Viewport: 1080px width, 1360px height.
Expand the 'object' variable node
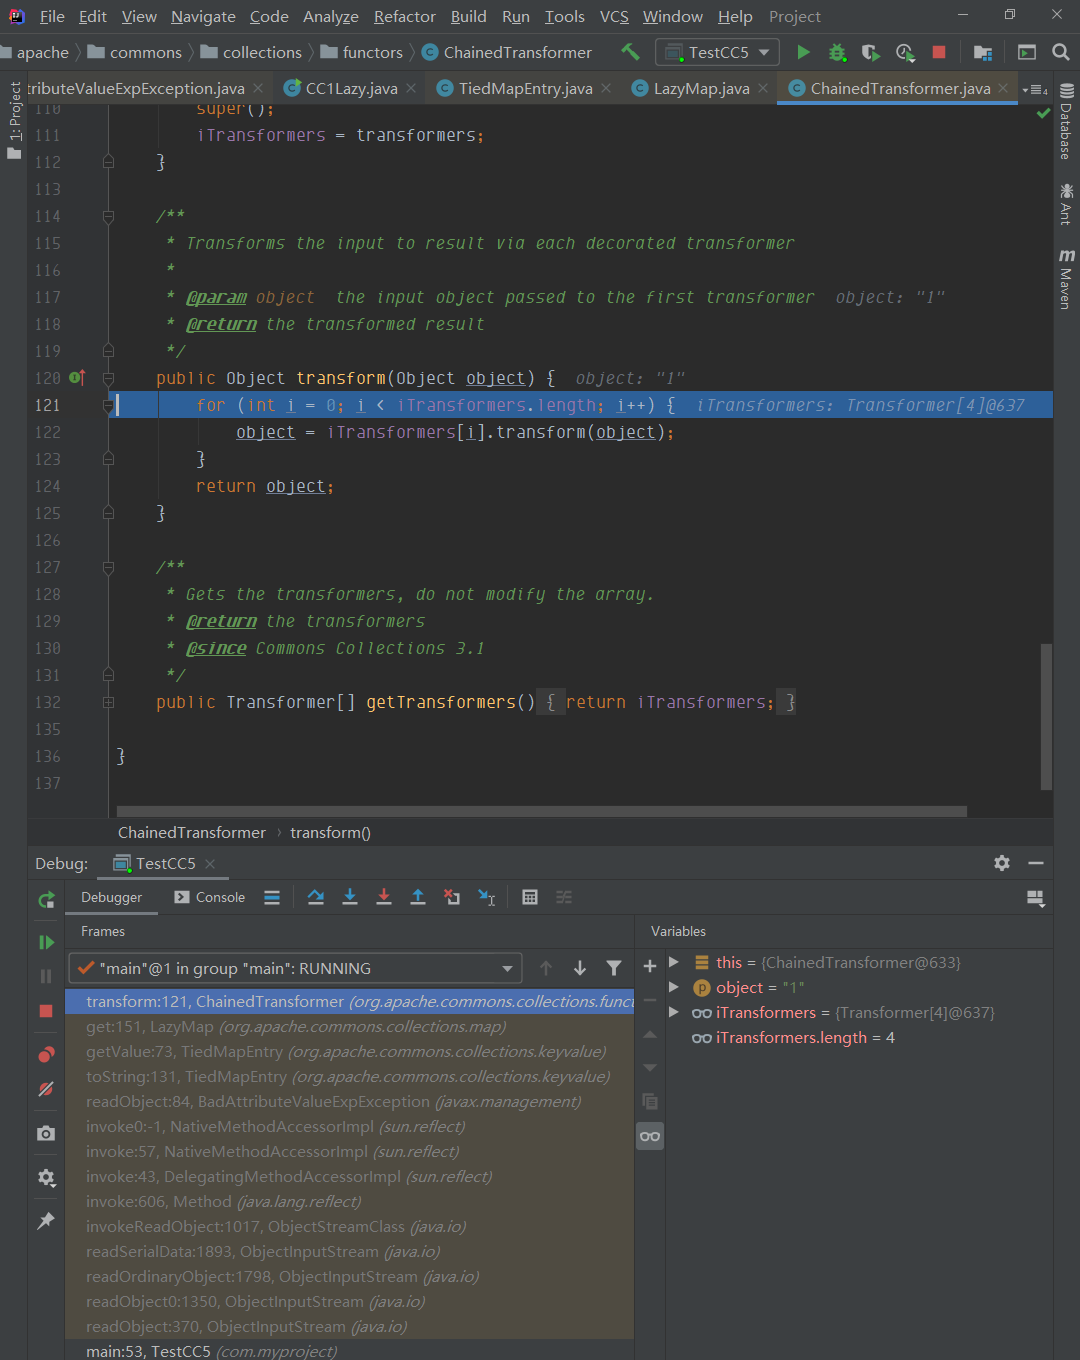tap(674, 987)
